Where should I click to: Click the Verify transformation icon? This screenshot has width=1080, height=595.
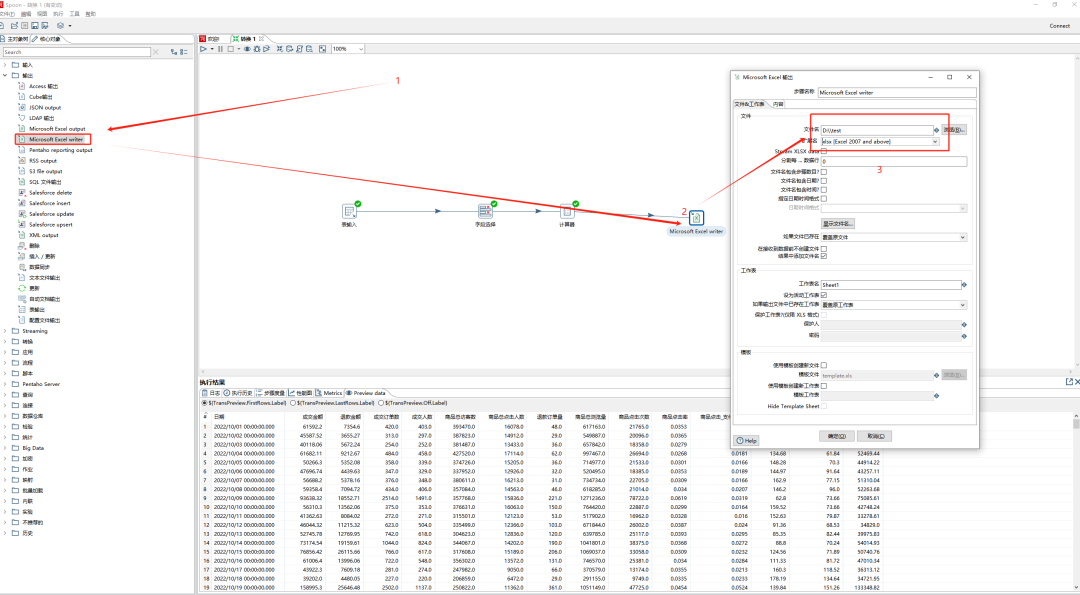pos(280,49)
